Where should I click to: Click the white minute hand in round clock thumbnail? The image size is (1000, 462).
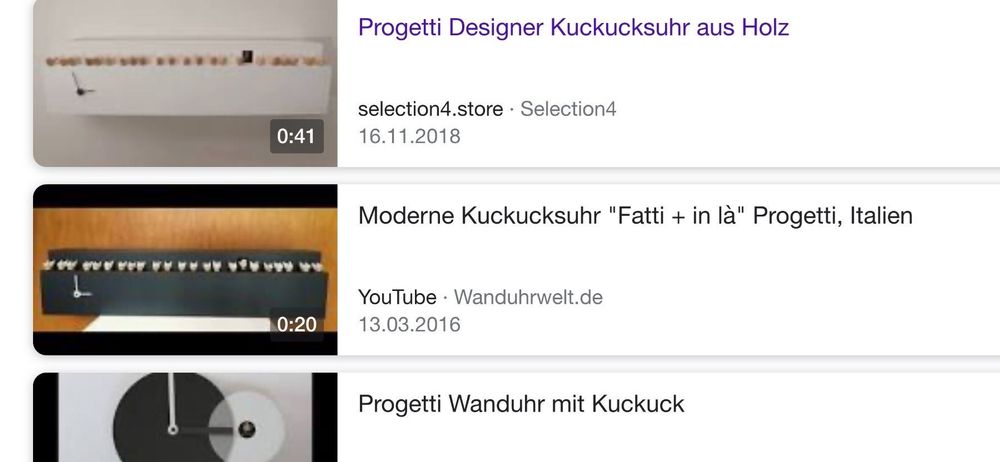[172, 403]
